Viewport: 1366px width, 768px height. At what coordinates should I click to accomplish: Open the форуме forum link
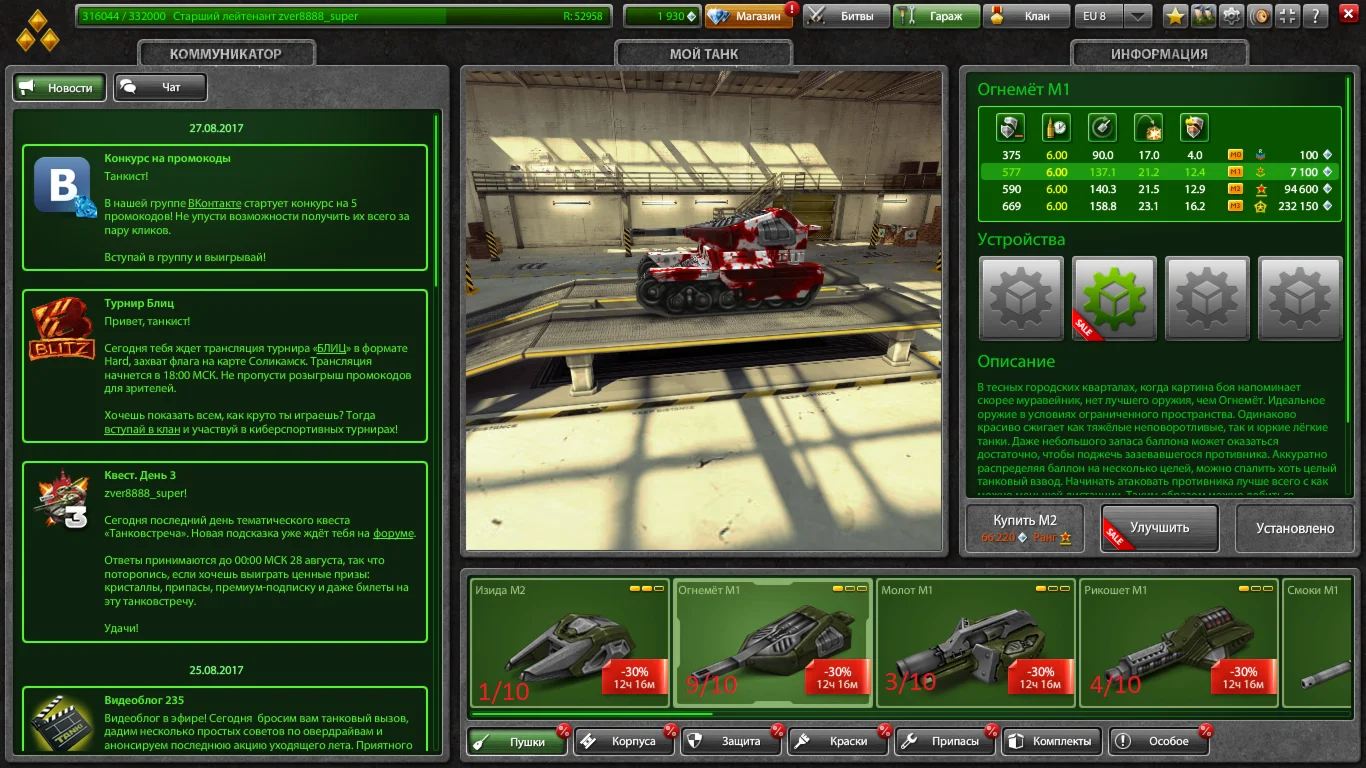(x=393, y=533)
